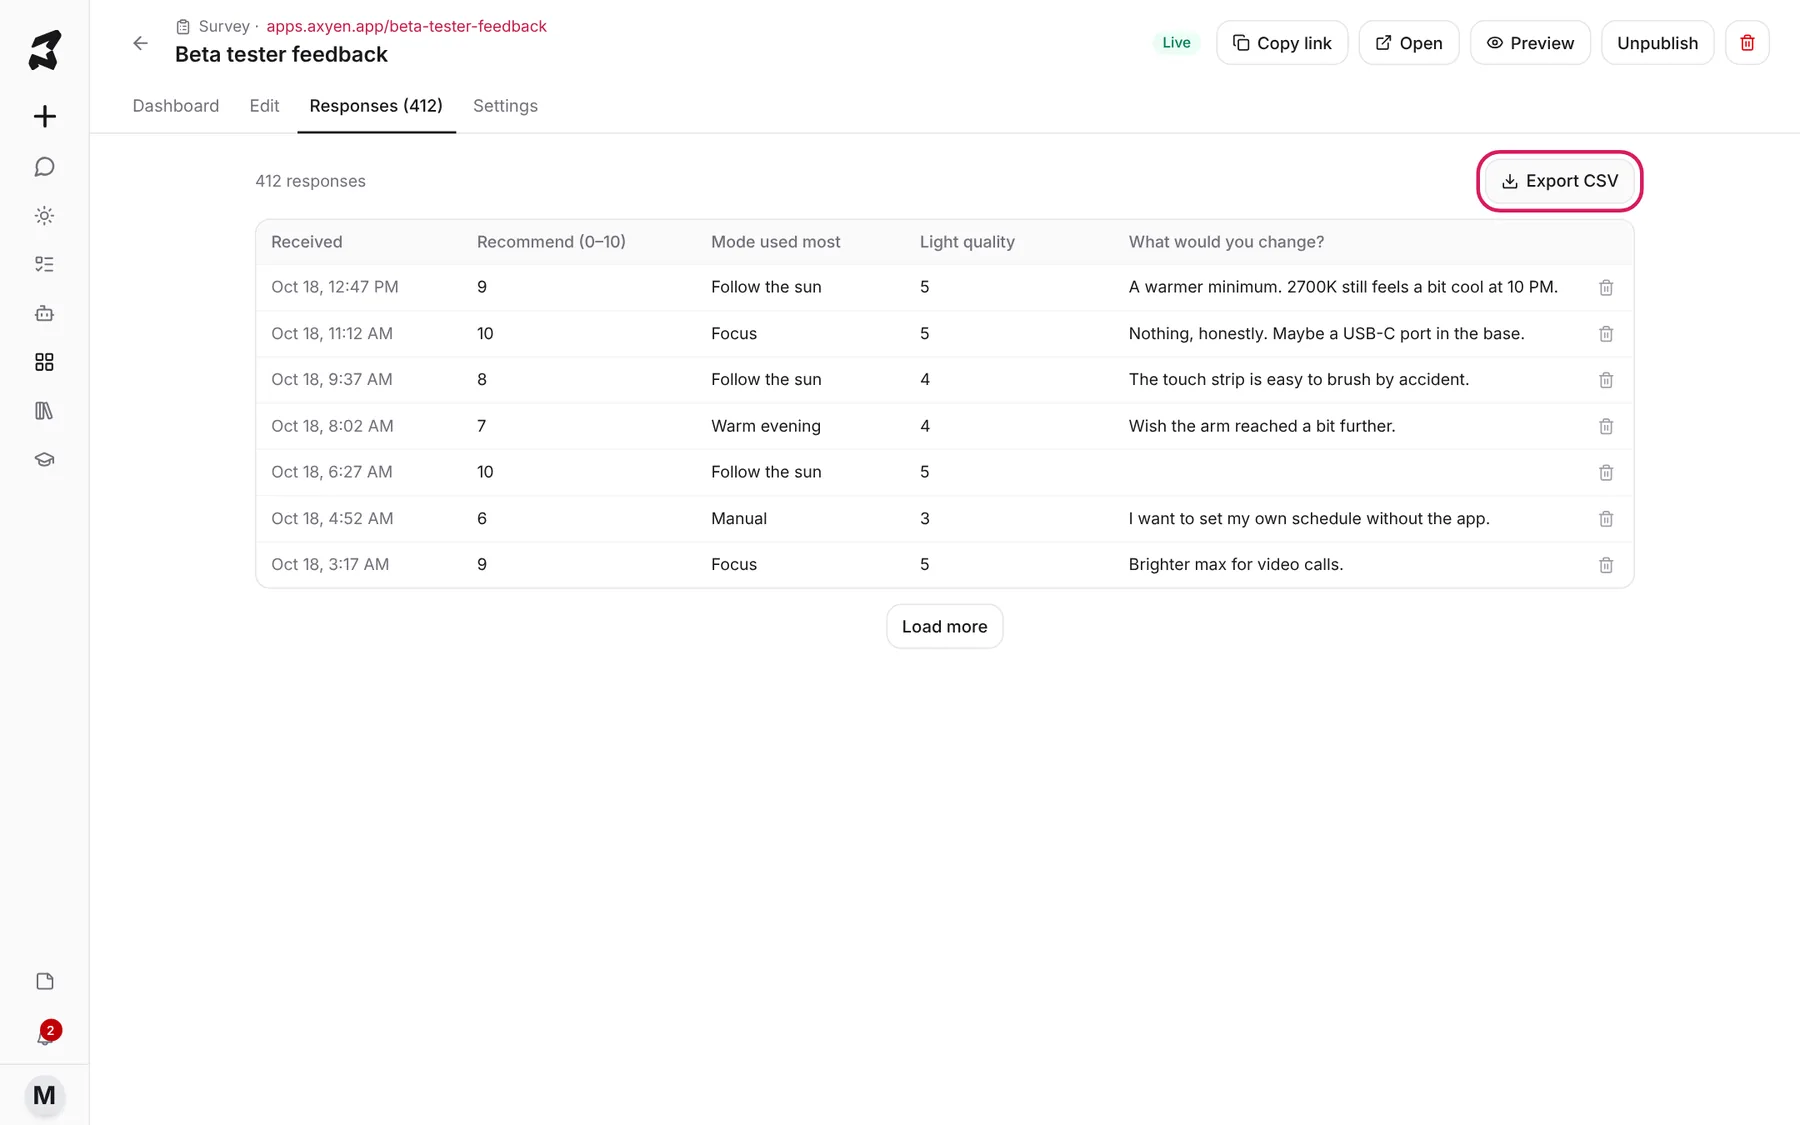This screenshot has height=1125, width=1800.
Task: Delete the Oct 18, 9:37 AM response
Action: (1606, 380)
